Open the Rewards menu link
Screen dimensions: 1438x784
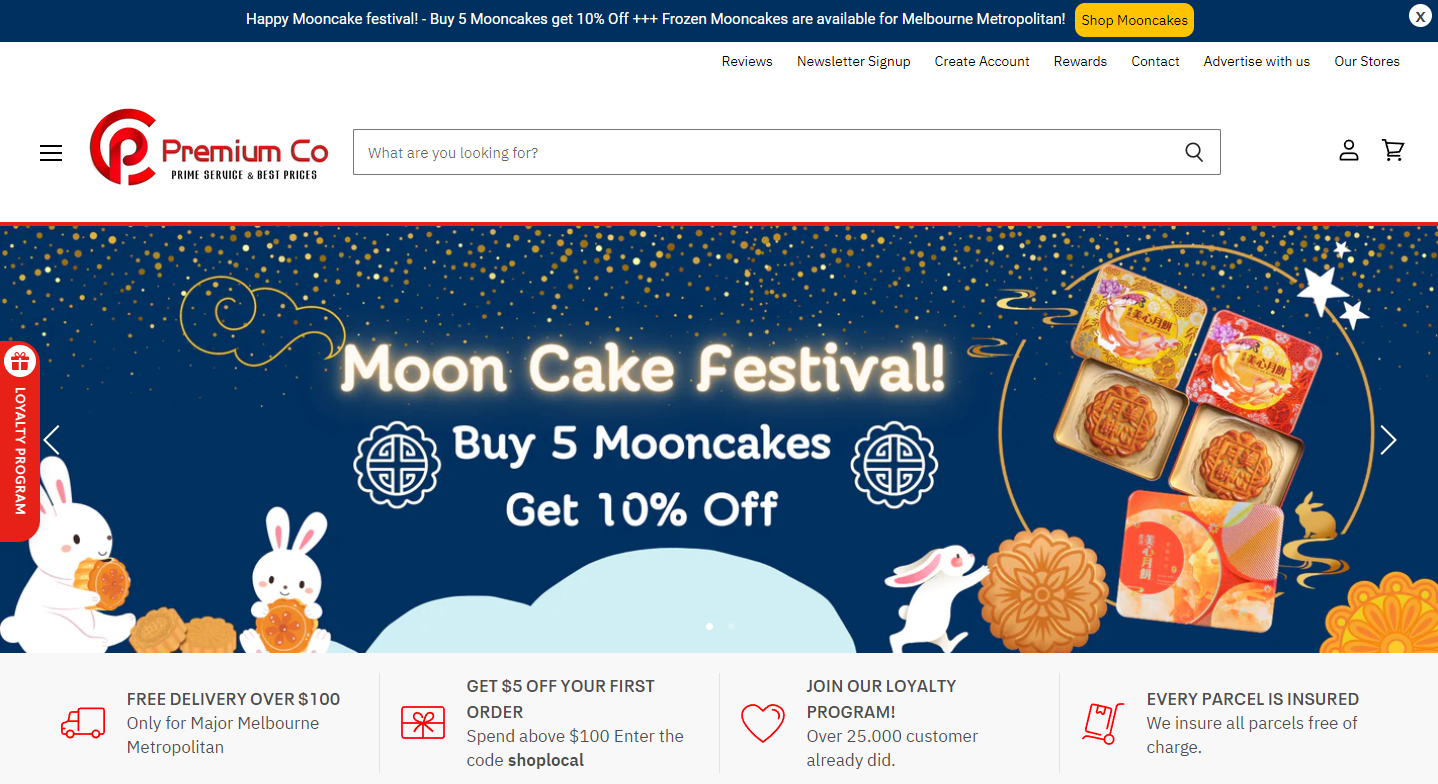1080,61
